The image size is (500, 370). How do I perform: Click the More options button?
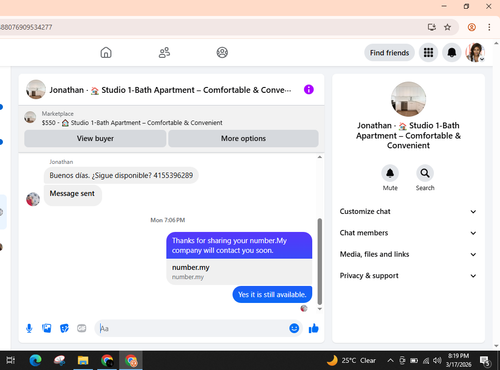pyautogui.click(x=243, y=138)
